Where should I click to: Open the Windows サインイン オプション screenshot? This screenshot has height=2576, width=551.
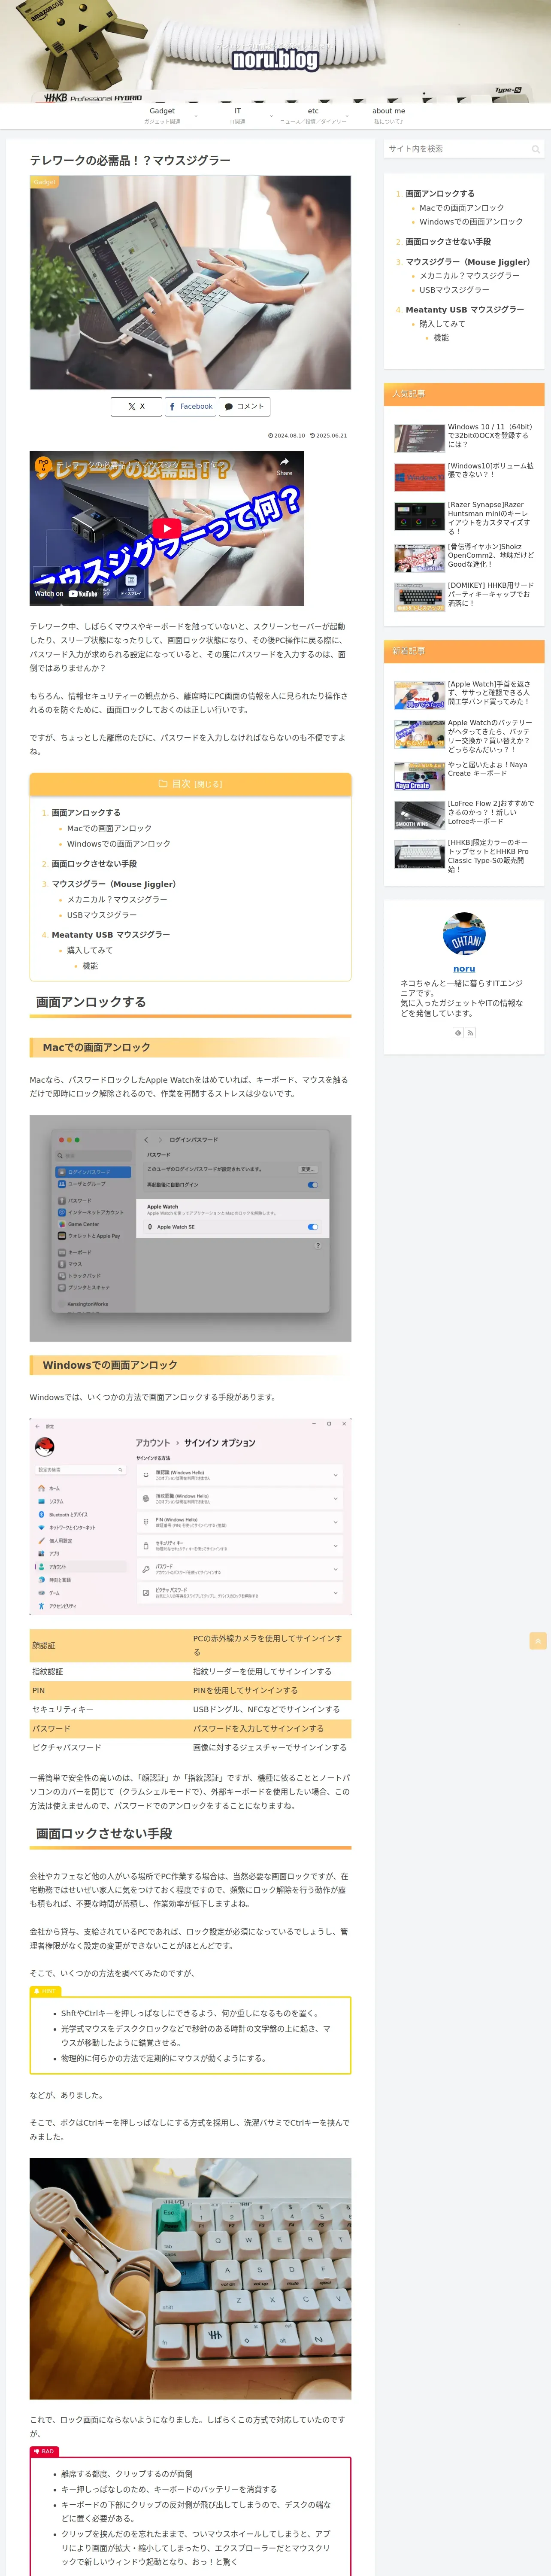(190, 1516)
